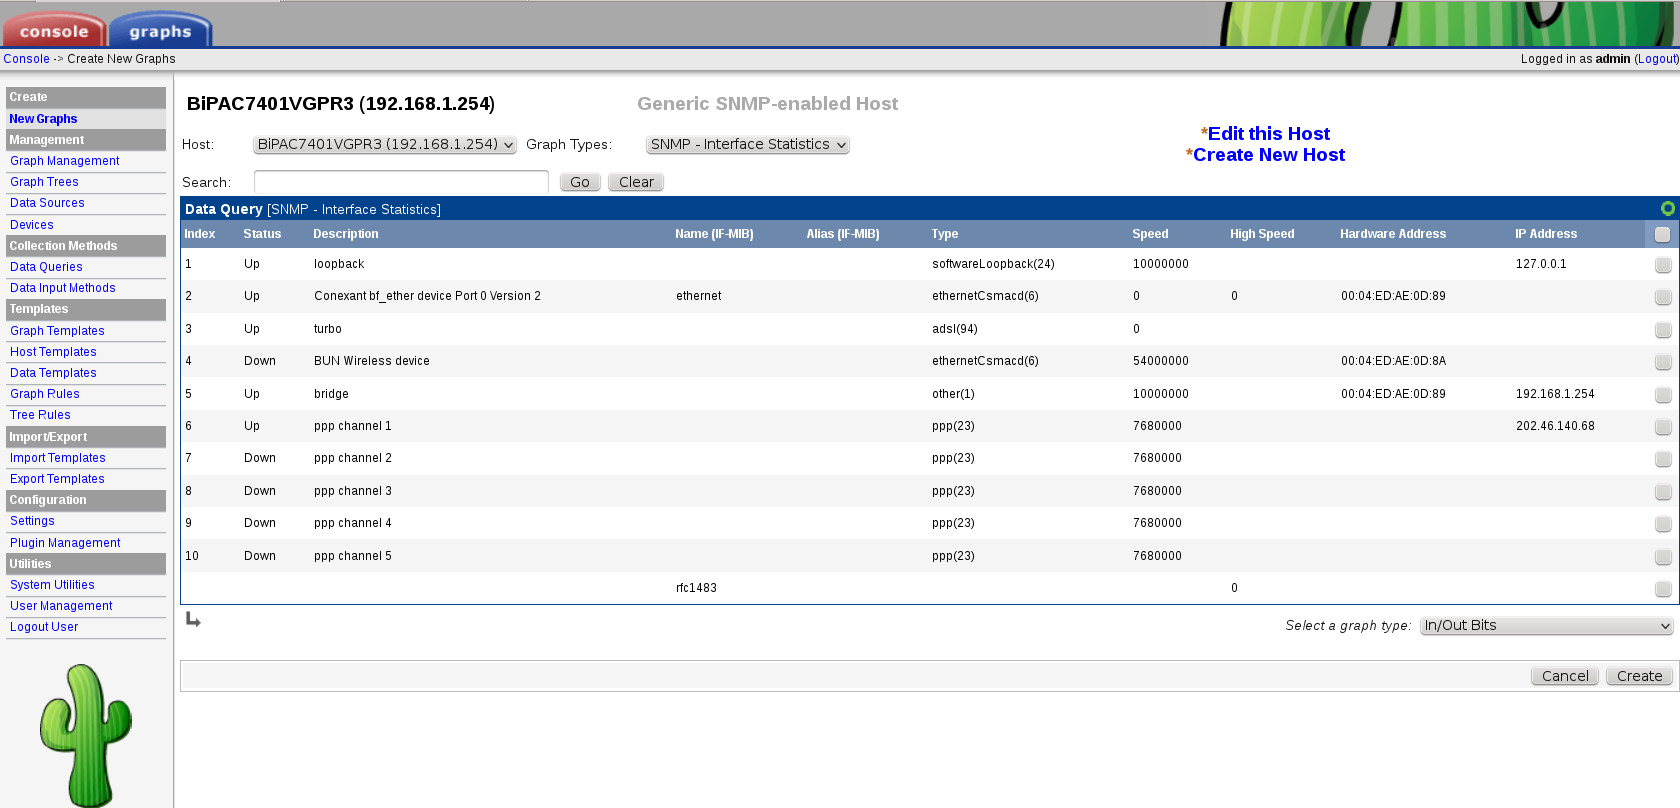Check the ppp channel 3 row checkbox

1662,492
